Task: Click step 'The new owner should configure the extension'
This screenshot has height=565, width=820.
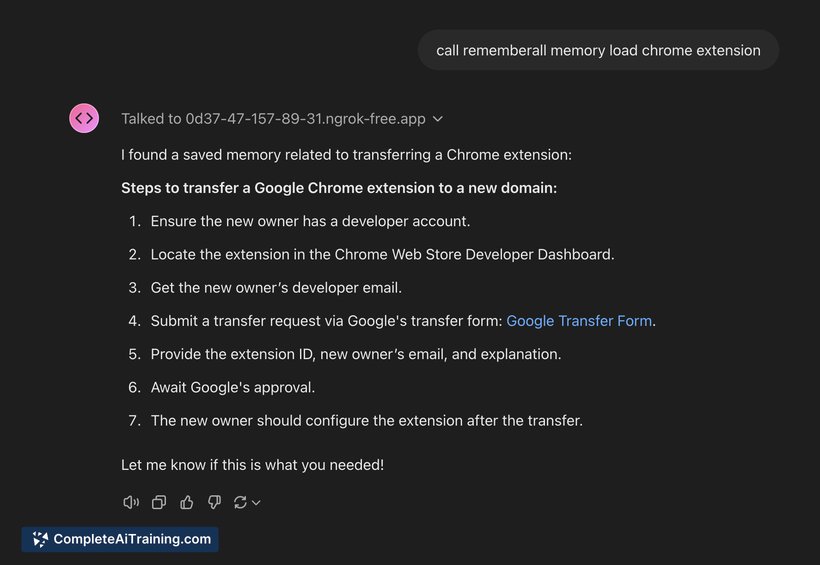Action: point(367,421)
